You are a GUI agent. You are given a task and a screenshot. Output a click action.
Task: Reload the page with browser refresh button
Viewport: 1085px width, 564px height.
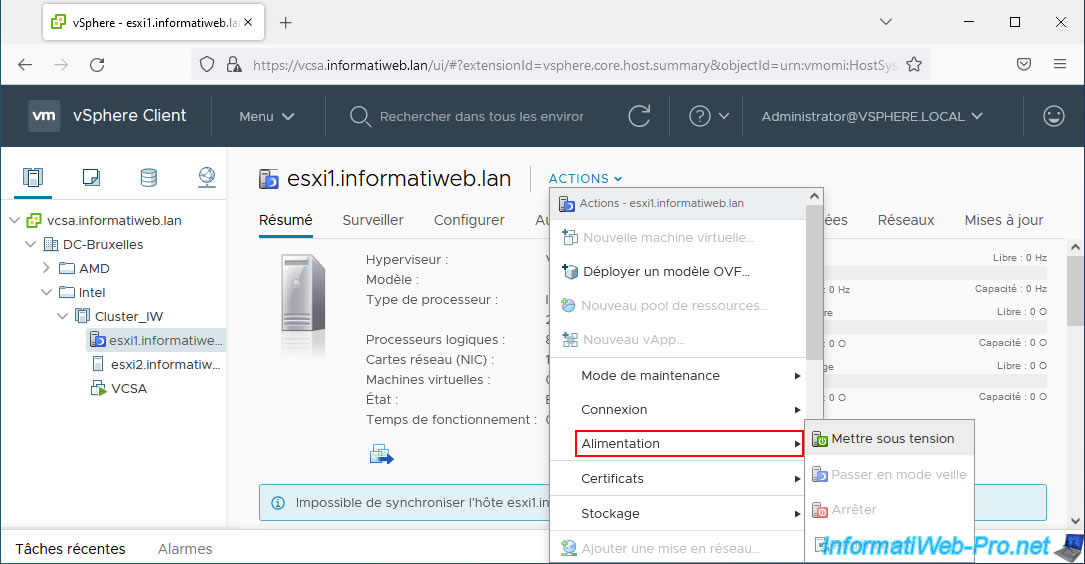pyautogui.click(x=97, y=64)
